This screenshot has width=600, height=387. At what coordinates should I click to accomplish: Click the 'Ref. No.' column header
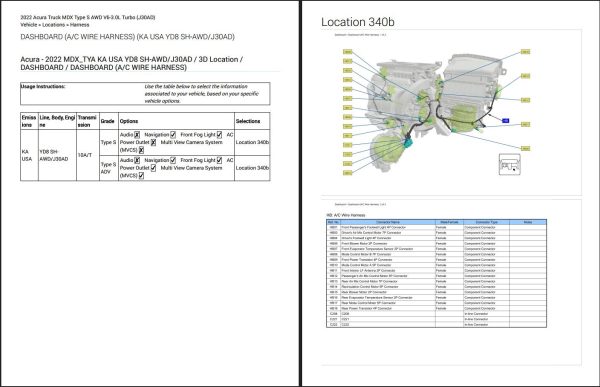point(333,222)
